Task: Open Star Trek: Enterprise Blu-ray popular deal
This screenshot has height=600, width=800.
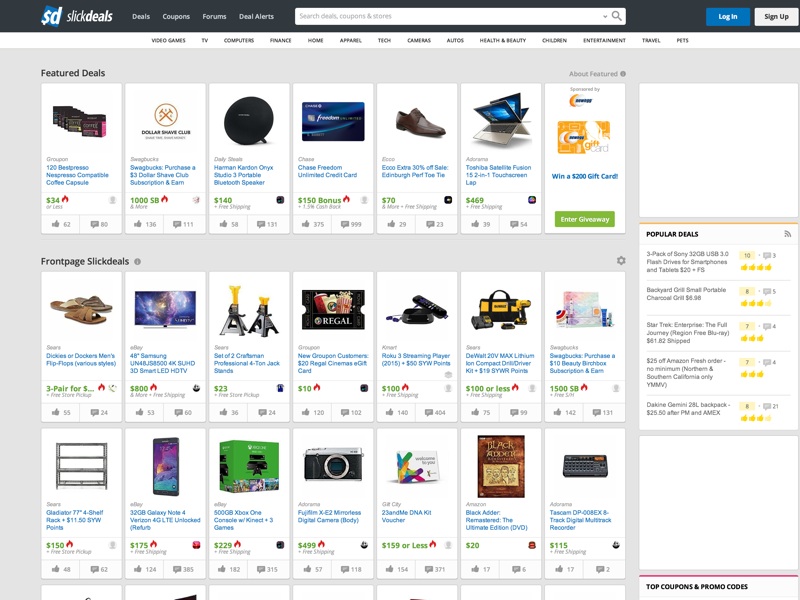Action: 688,333
